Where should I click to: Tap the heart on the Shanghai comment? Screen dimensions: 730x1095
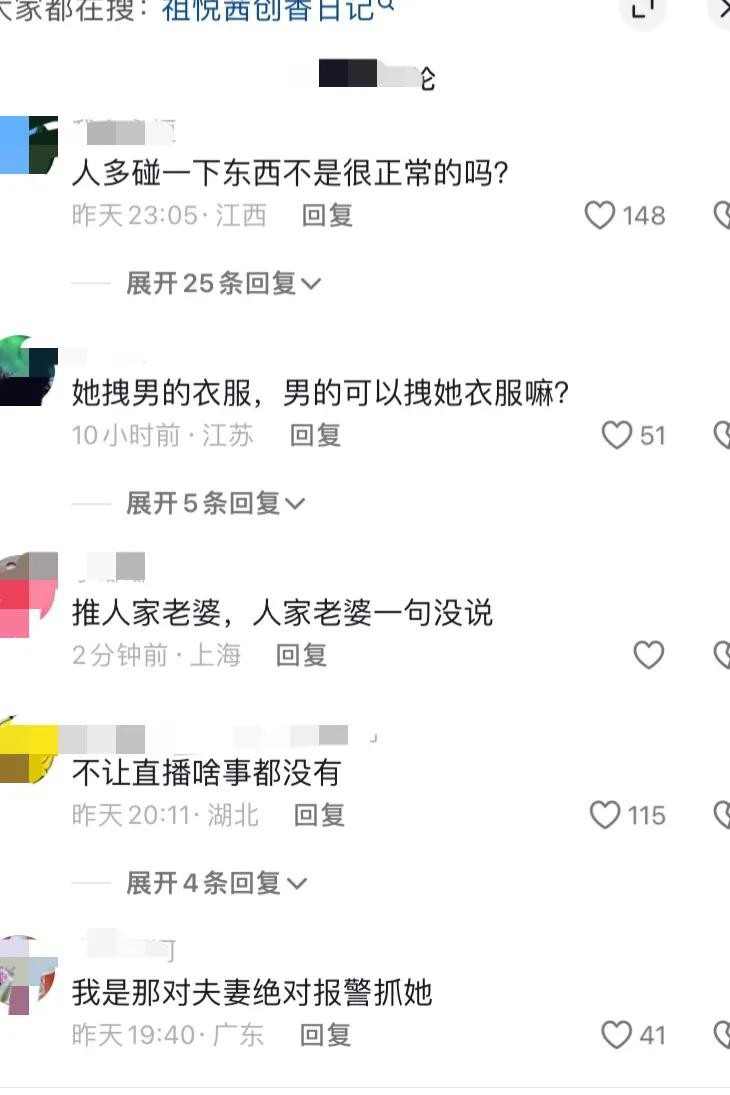[648, 655]
